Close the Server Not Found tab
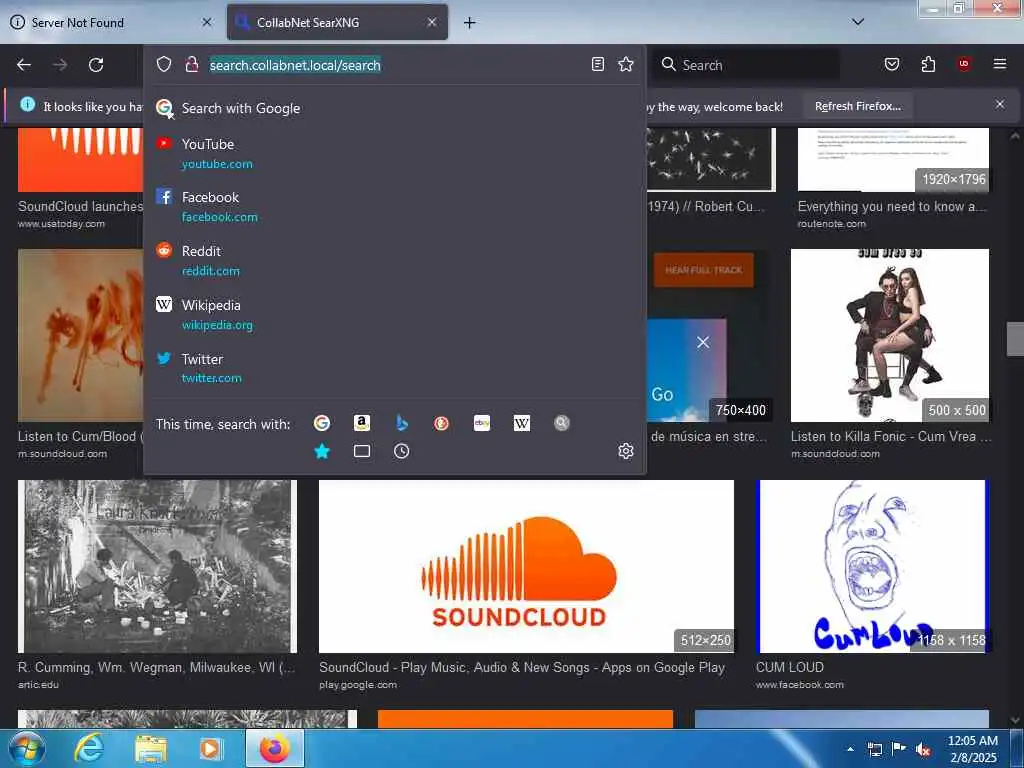The image size is (1024, 768). (207, 22)
